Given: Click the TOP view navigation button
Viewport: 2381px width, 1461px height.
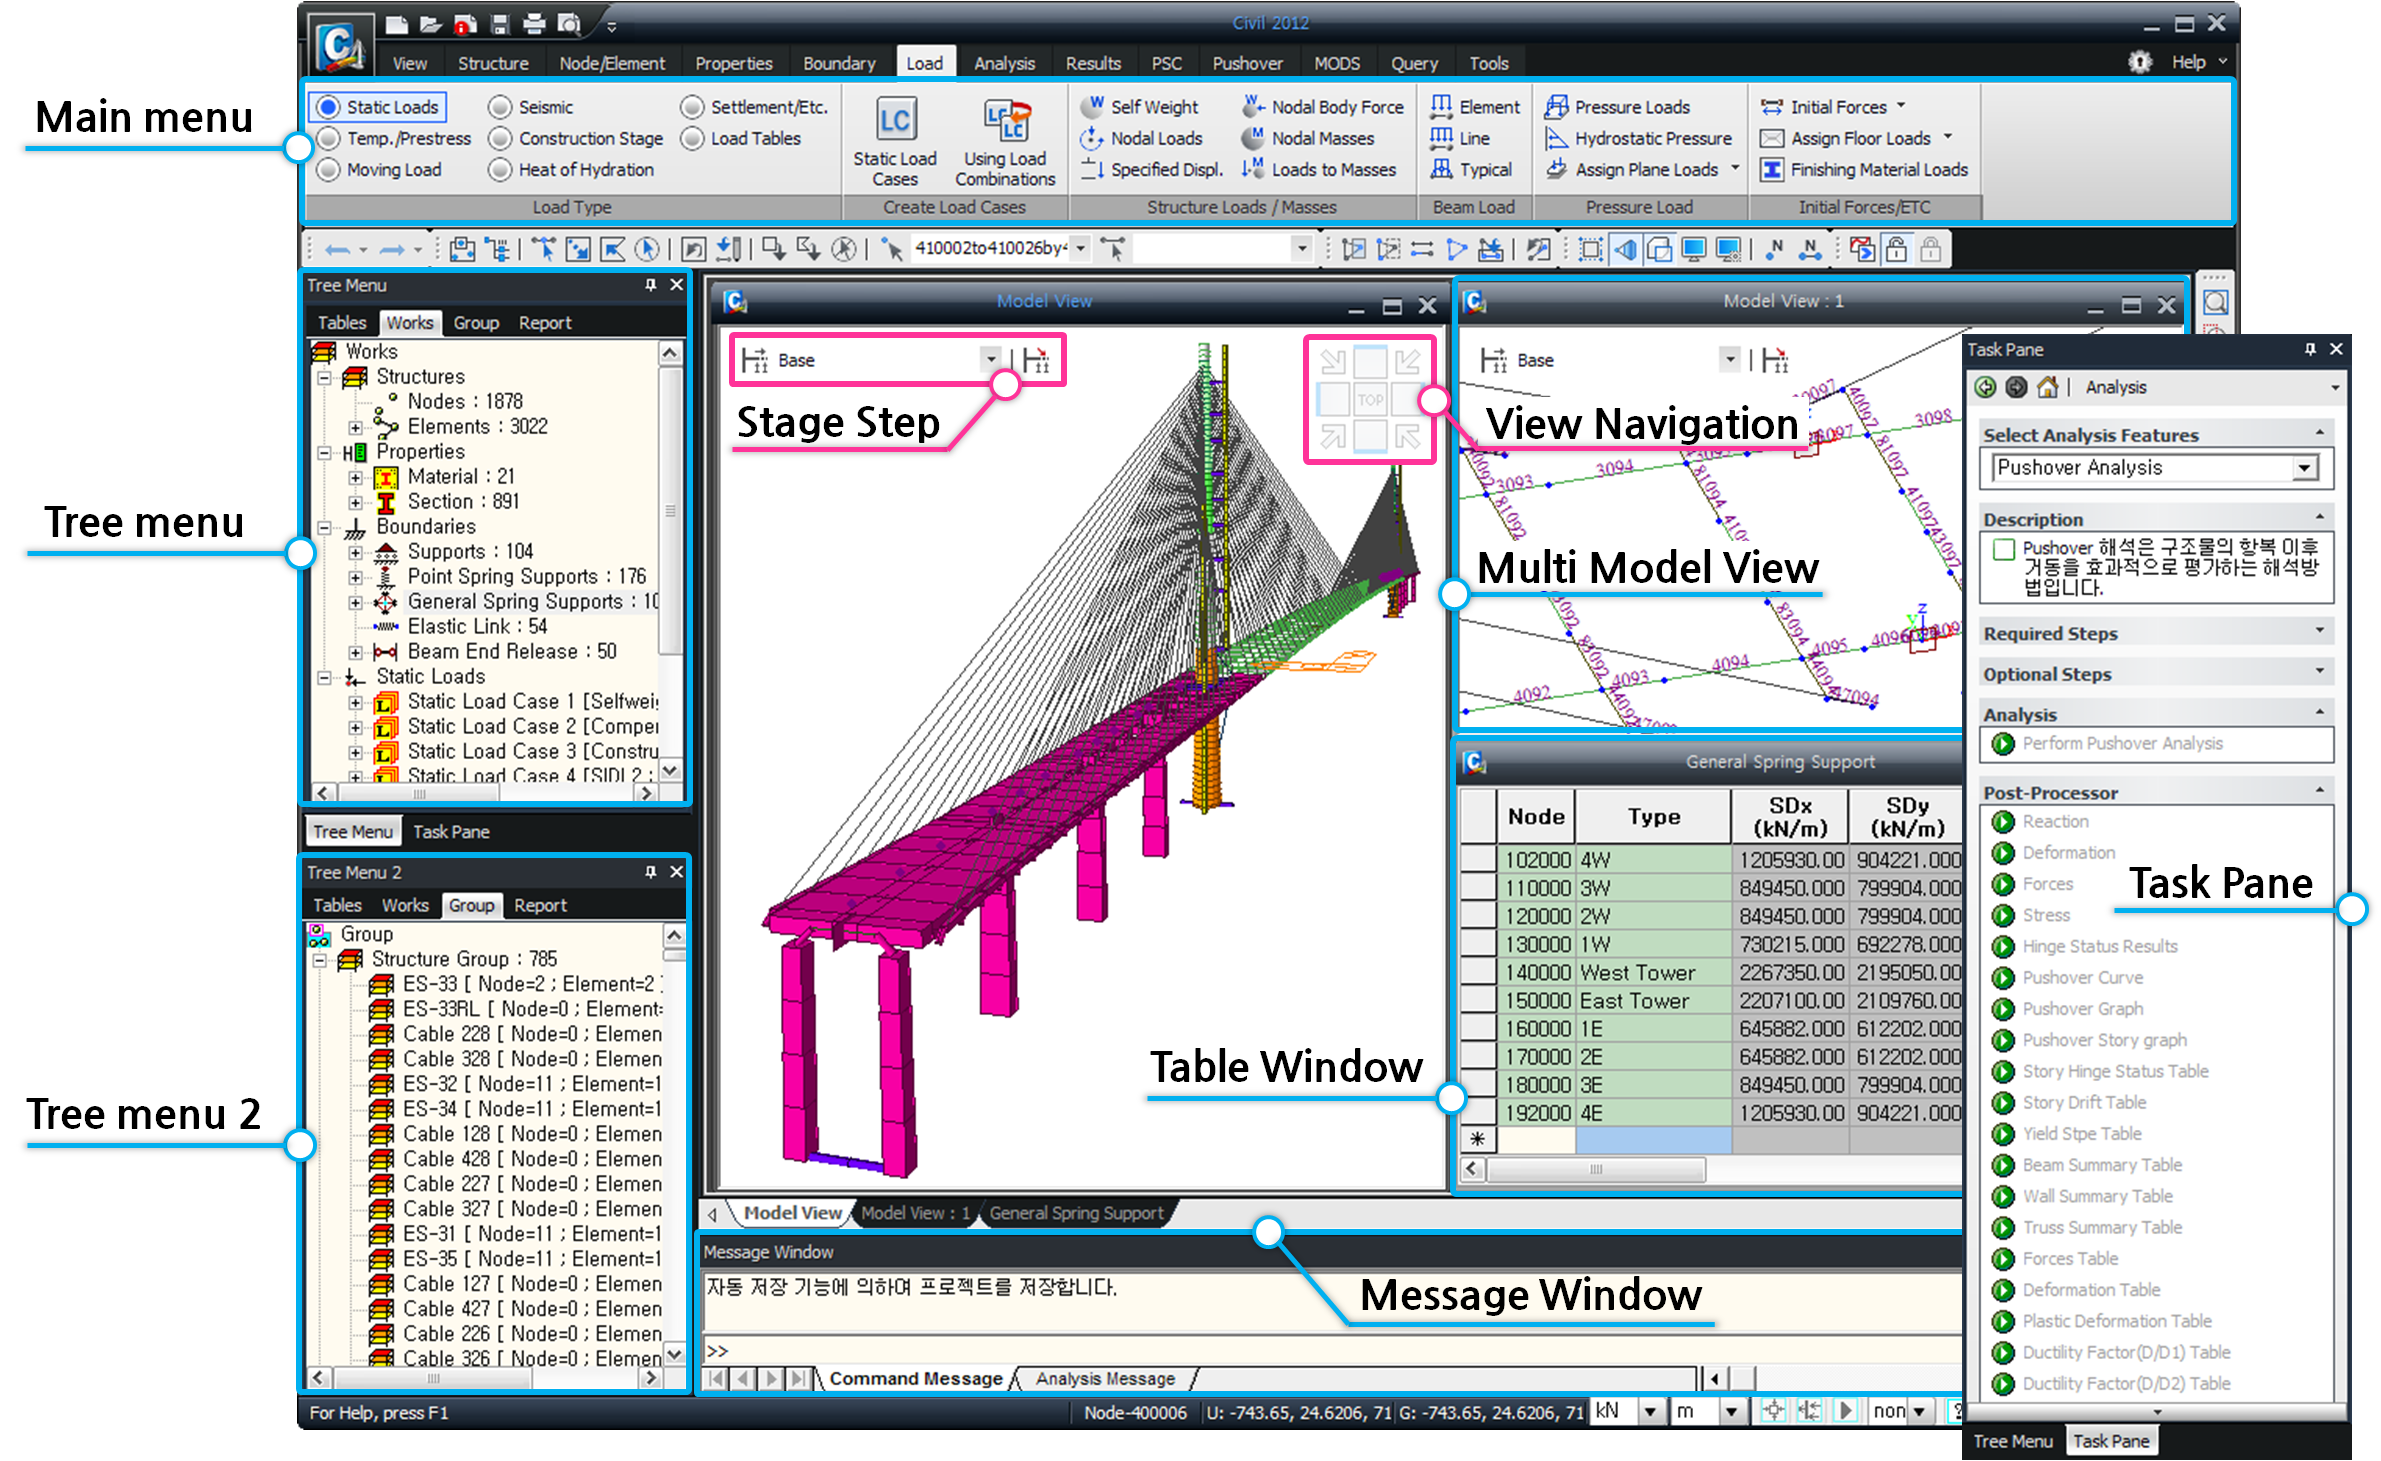Looking at the screenshot, I should pyautogui.click(x=1370, y=400).
